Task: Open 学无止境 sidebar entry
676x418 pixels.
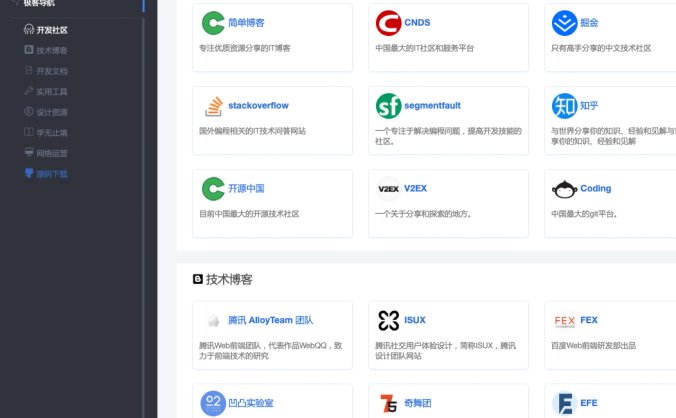Action: (46, 132)
